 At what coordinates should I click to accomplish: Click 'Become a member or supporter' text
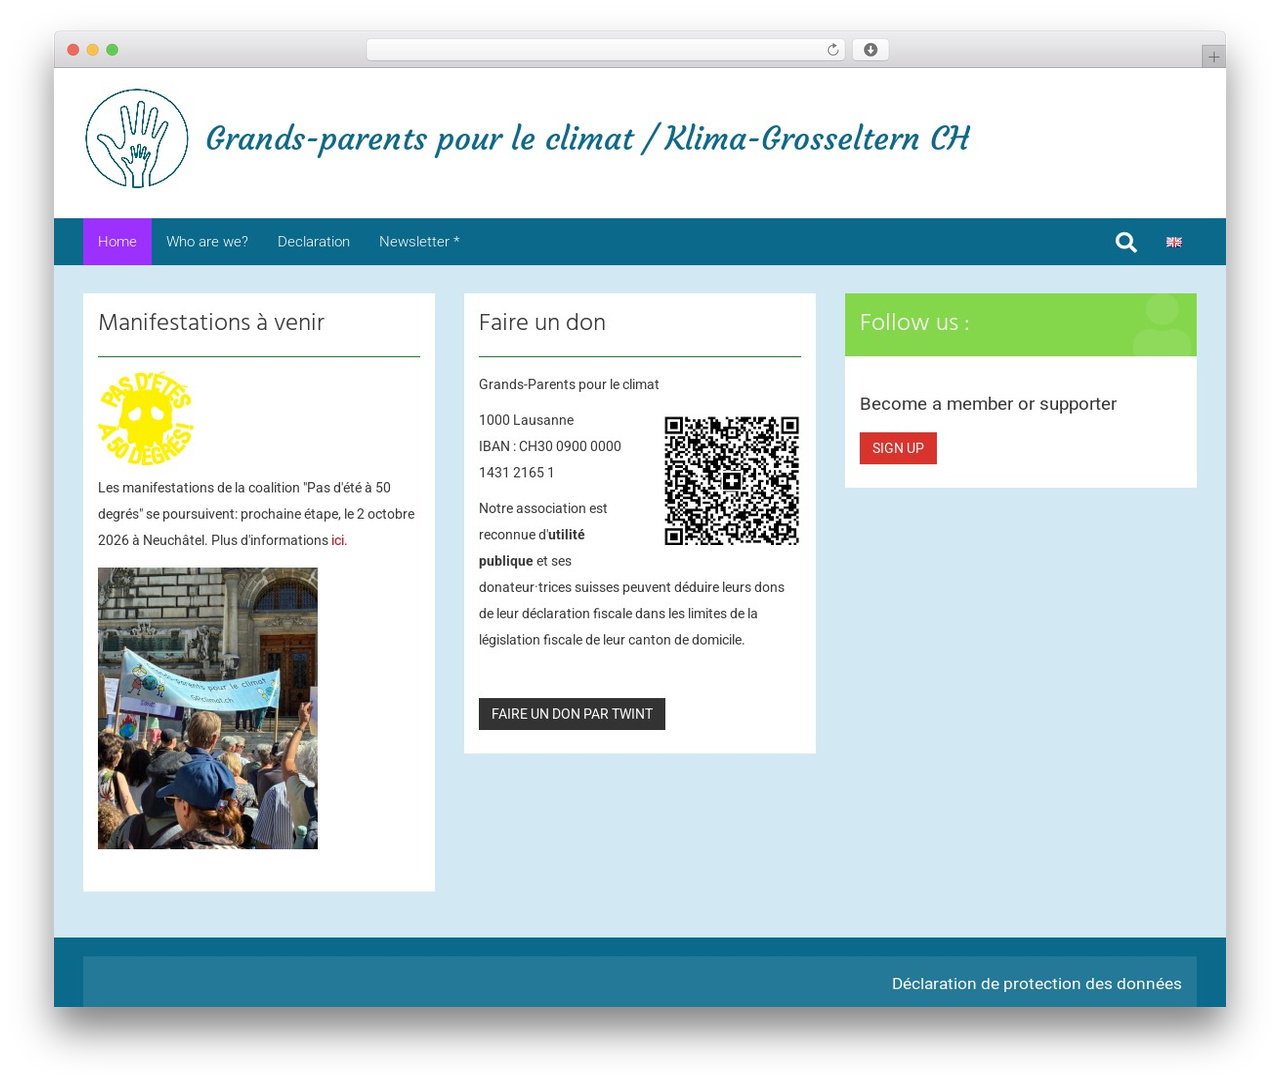click(x=988, y=404)
